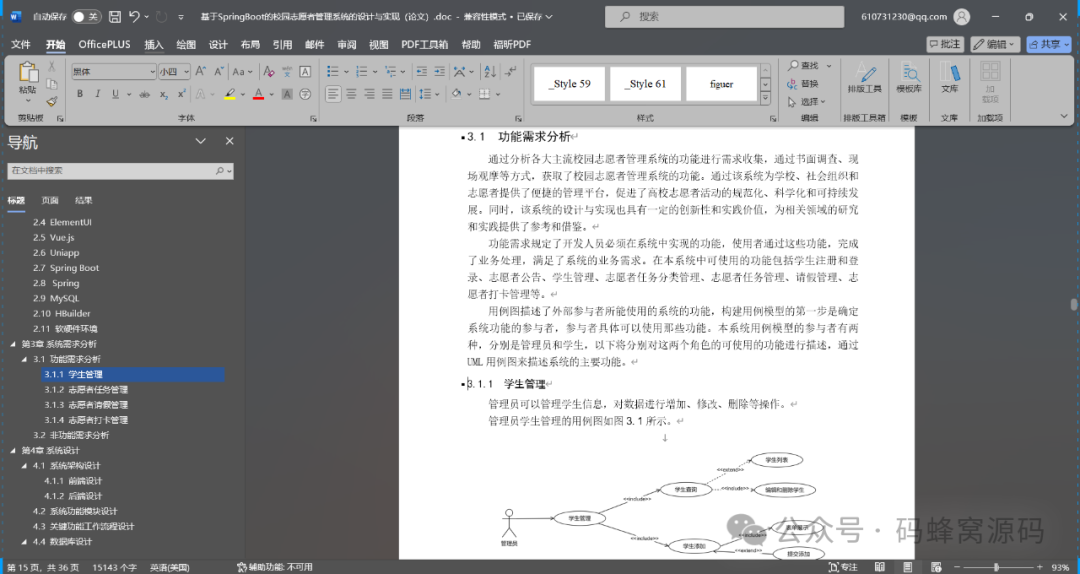Click the 编辑 editing mode button
Viewport: 1080px width, 574px height.
click(996, 44)
